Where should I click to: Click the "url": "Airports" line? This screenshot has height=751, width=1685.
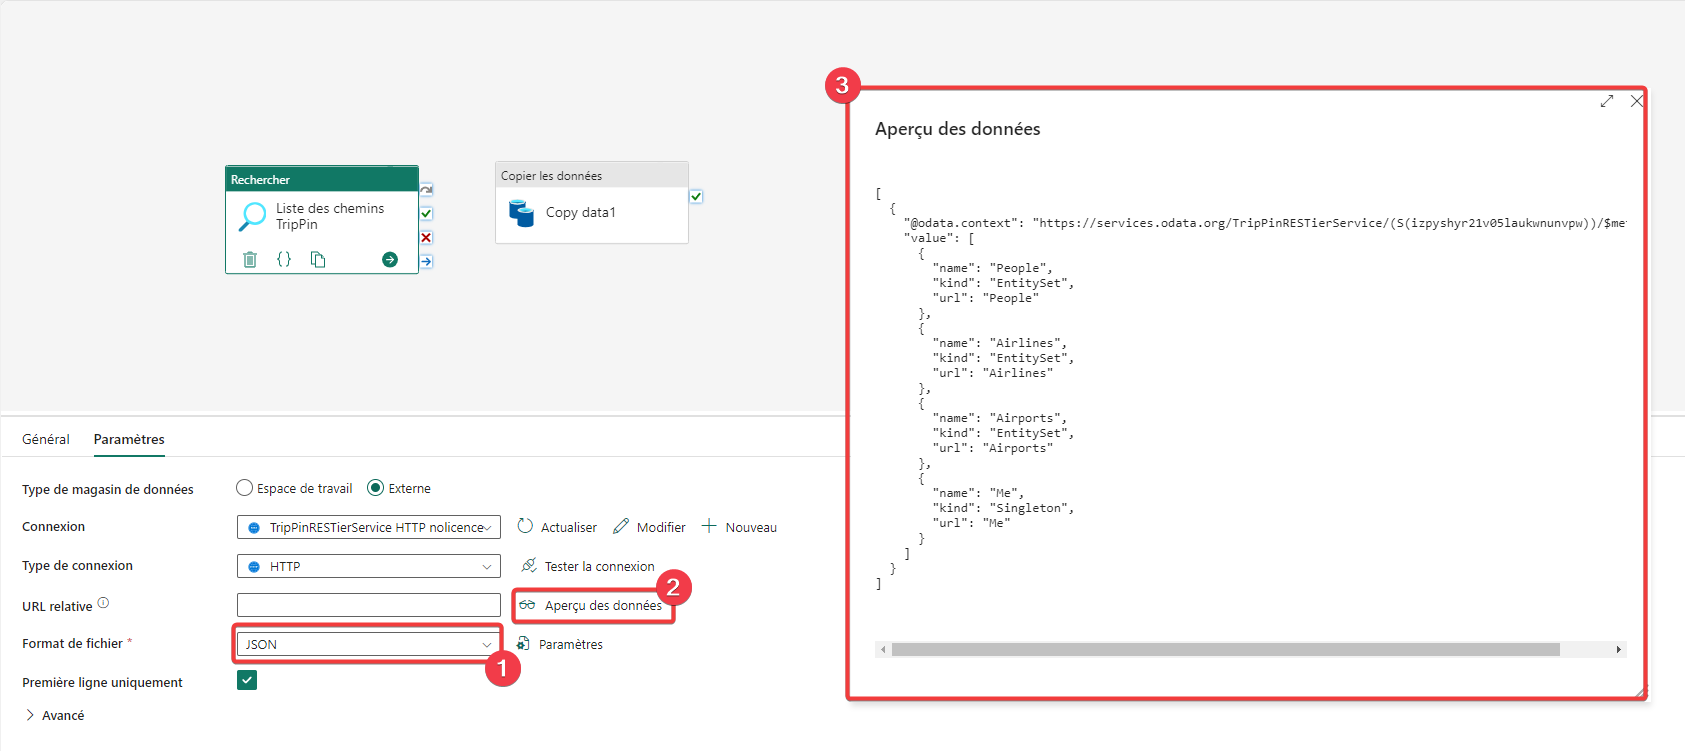992,448
